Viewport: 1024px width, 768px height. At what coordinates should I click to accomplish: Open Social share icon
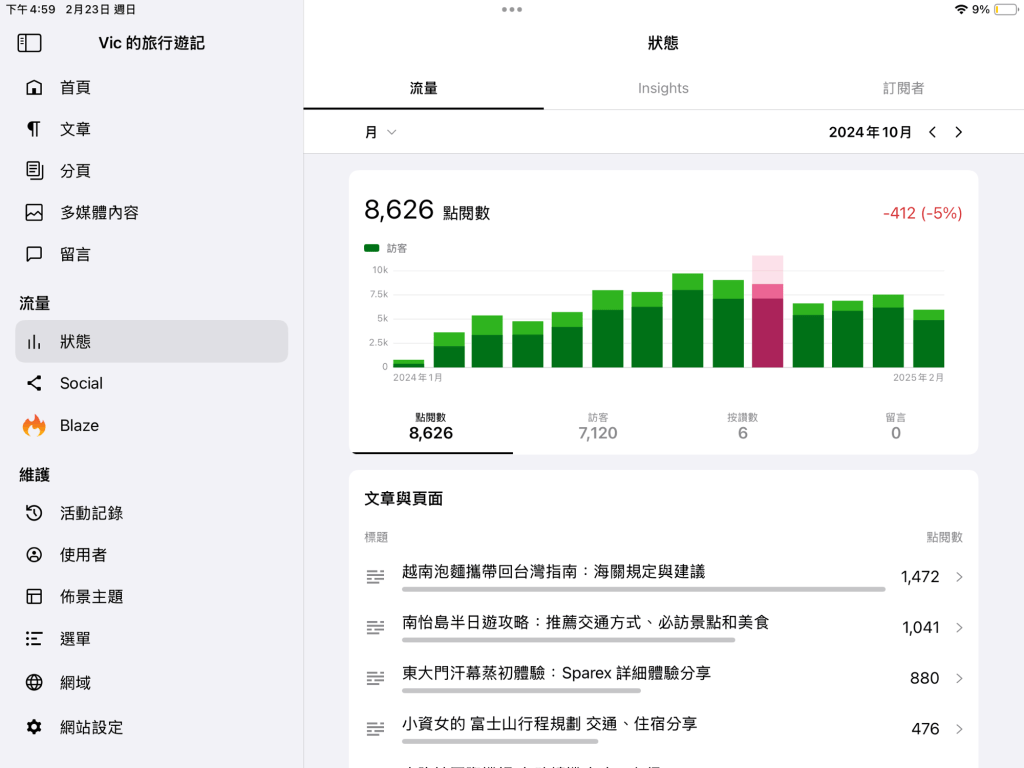click(x=34, y=383)
